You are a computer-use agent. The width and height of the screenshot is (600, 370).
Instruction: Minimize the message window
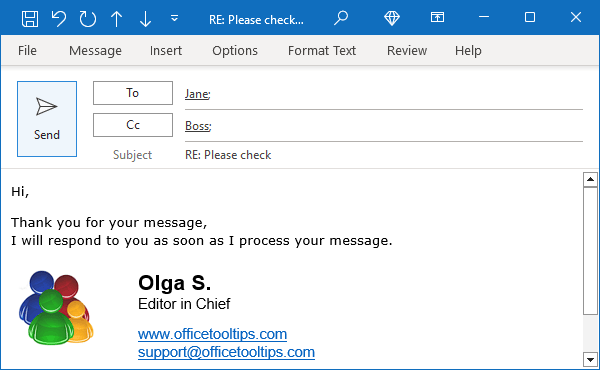[x=484, y=17]
